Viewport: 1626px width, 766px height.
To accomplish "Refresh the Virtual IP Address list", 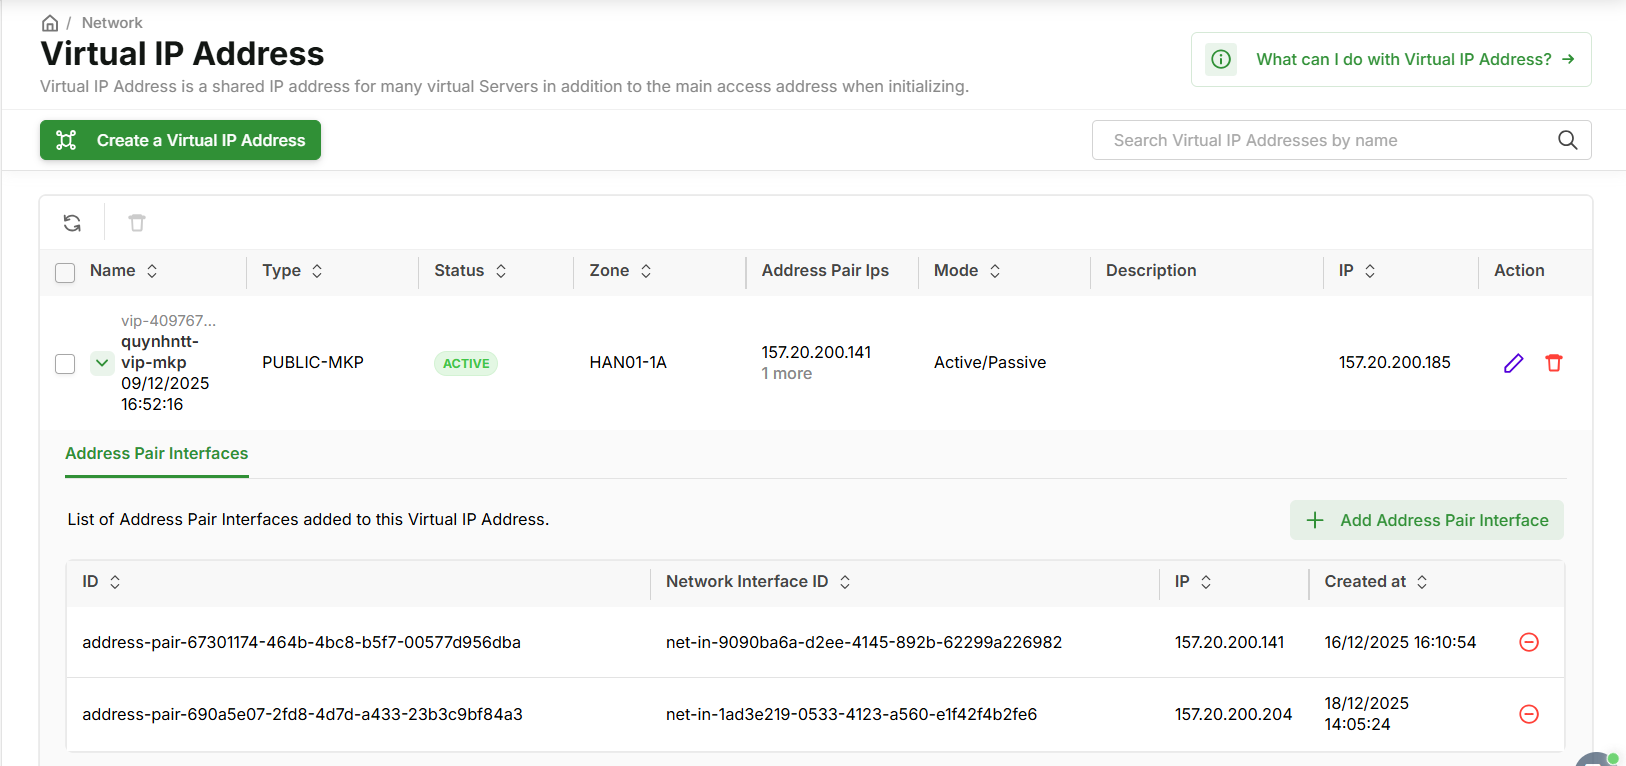I will tap(72, 223).
